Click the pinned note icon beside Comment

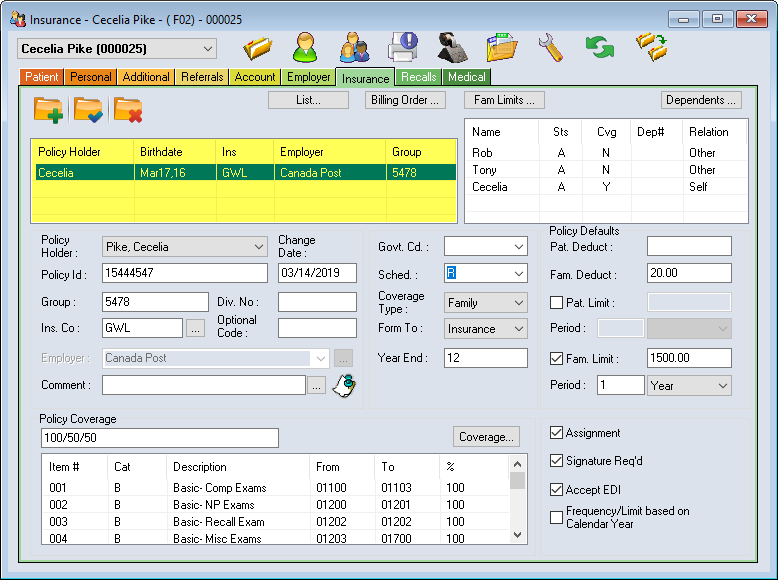(345, 385)
